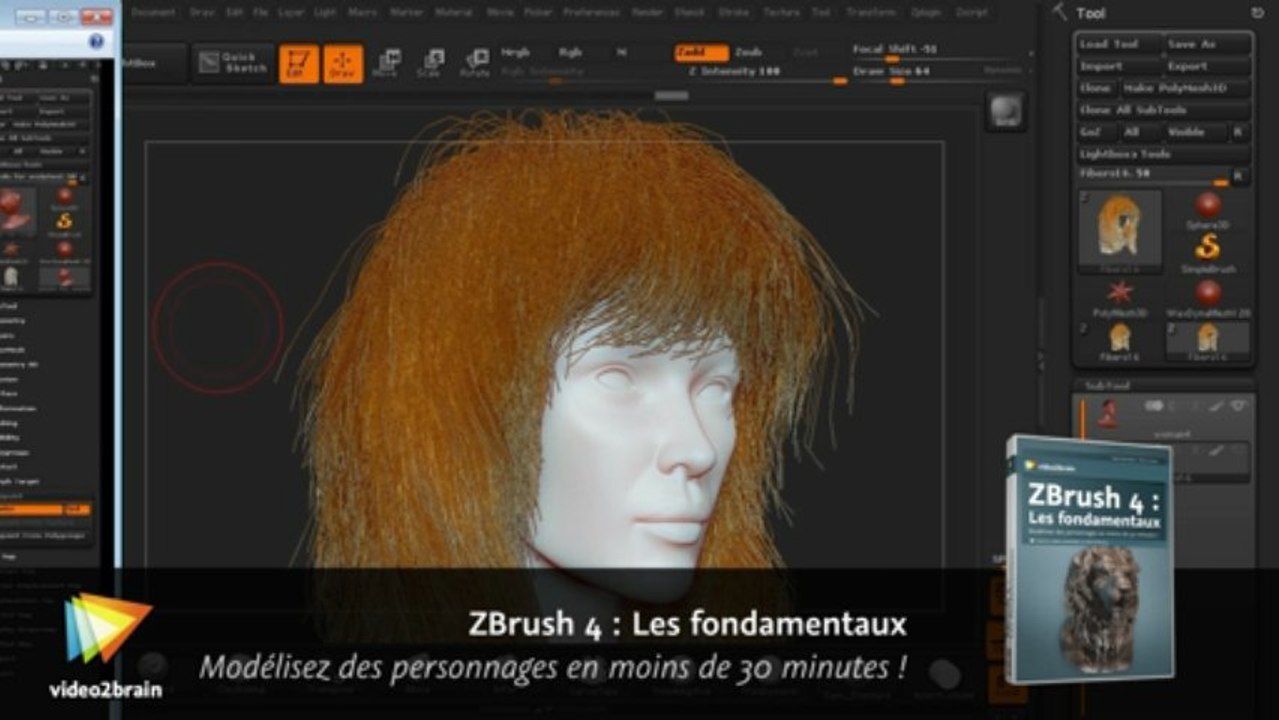Click the large current Fibers tool thumbnail
The image size is (1279, 720).
point(1120,230)
